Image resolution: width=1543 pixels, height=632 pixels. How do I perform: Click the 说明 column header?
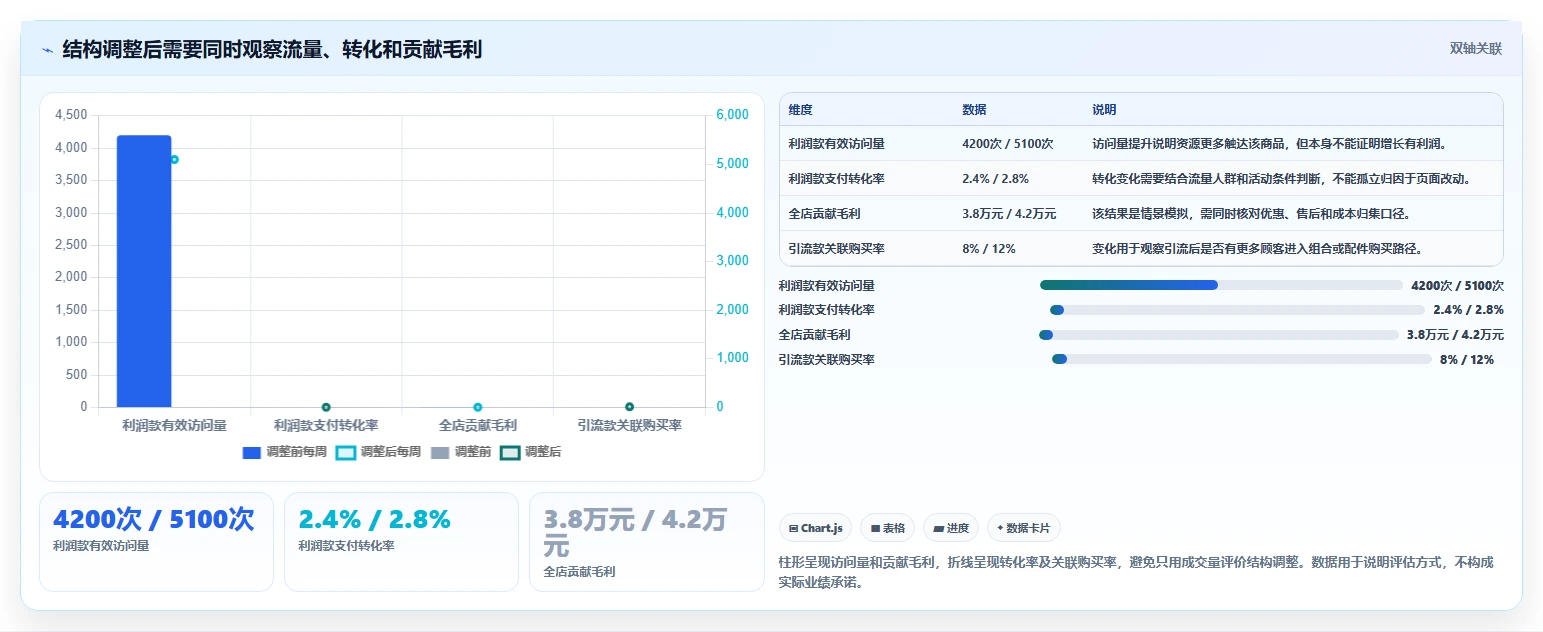coord(1104,110)
